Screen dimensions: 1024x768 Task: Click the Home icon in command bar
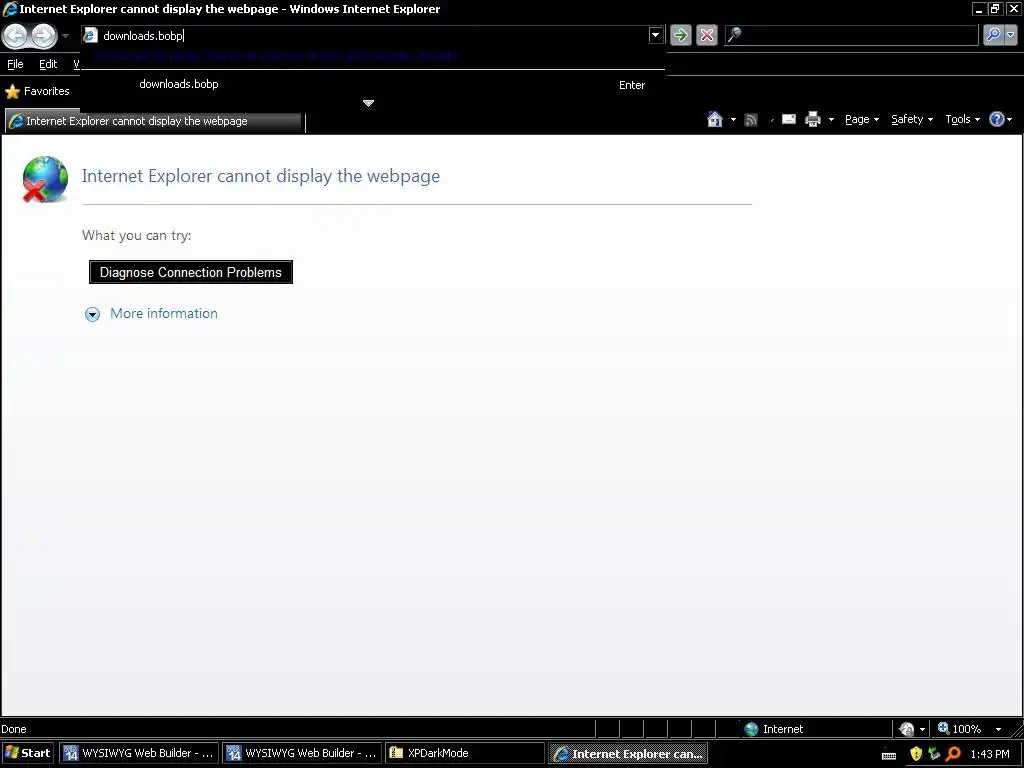coord(715,120)
